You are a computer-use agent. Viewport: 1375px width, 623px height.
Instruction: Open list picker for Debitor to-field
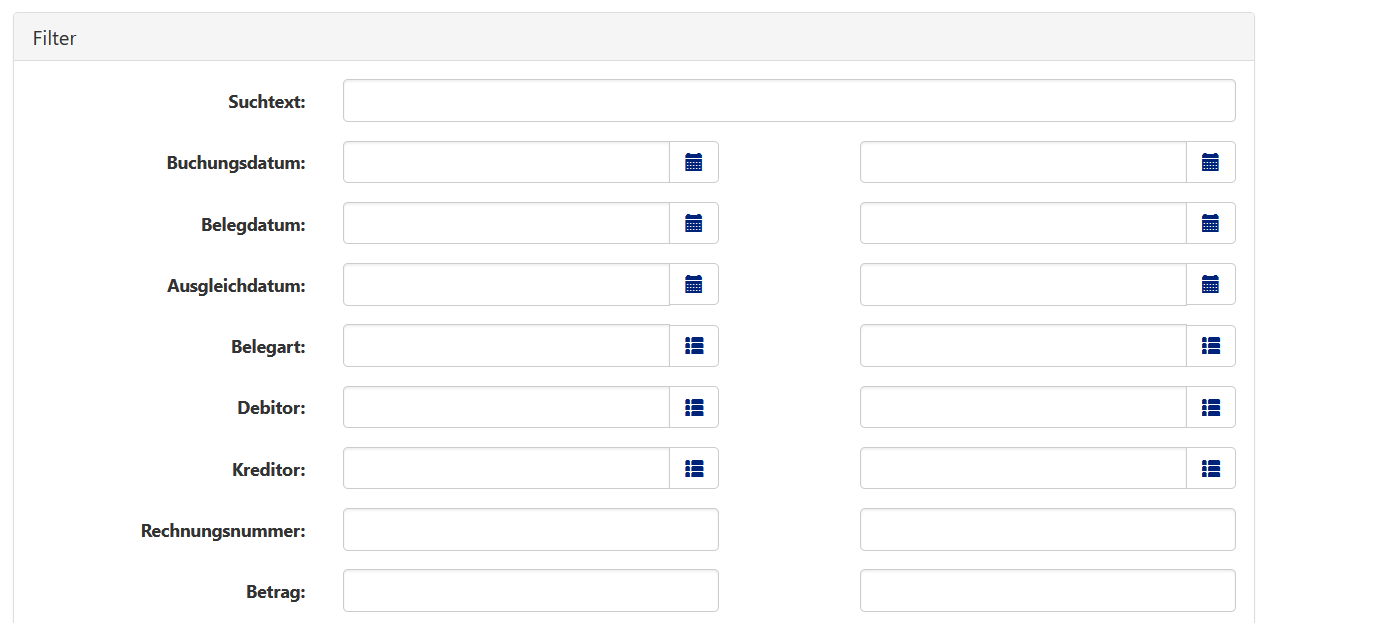click(1210, 407)
